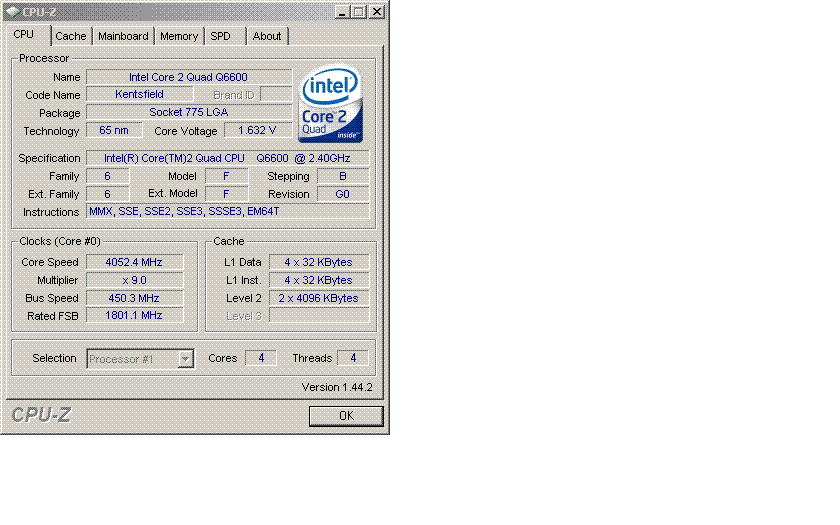Click the Kentsfield code name value
Screen dimensions: 840x525
(x=139, y=94)
